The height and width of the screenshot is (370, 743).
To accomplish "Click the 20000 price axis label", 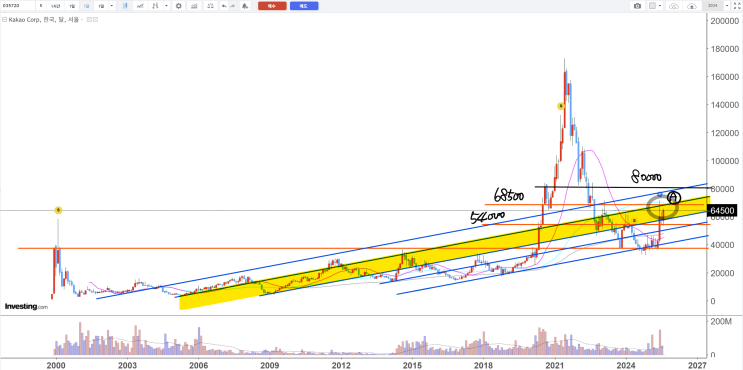I will (722, 273).
